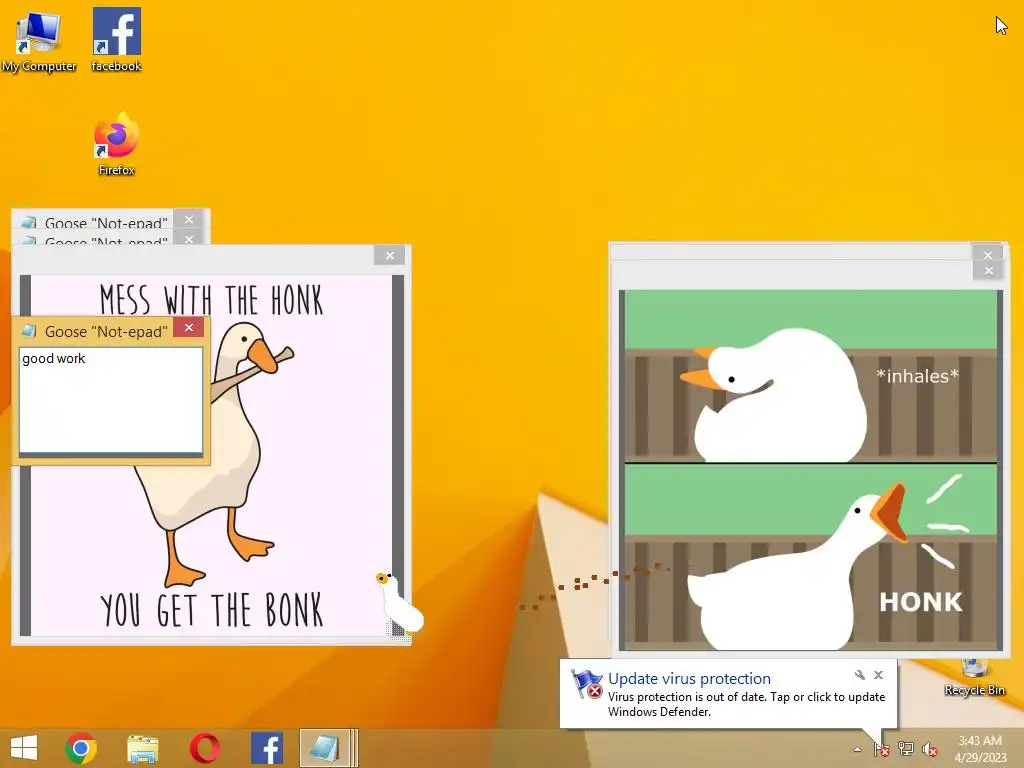This screenshot has height=768, width=1024.
Task: Open the clock showing 3:43 AM
Action: (x=981, y=748)
